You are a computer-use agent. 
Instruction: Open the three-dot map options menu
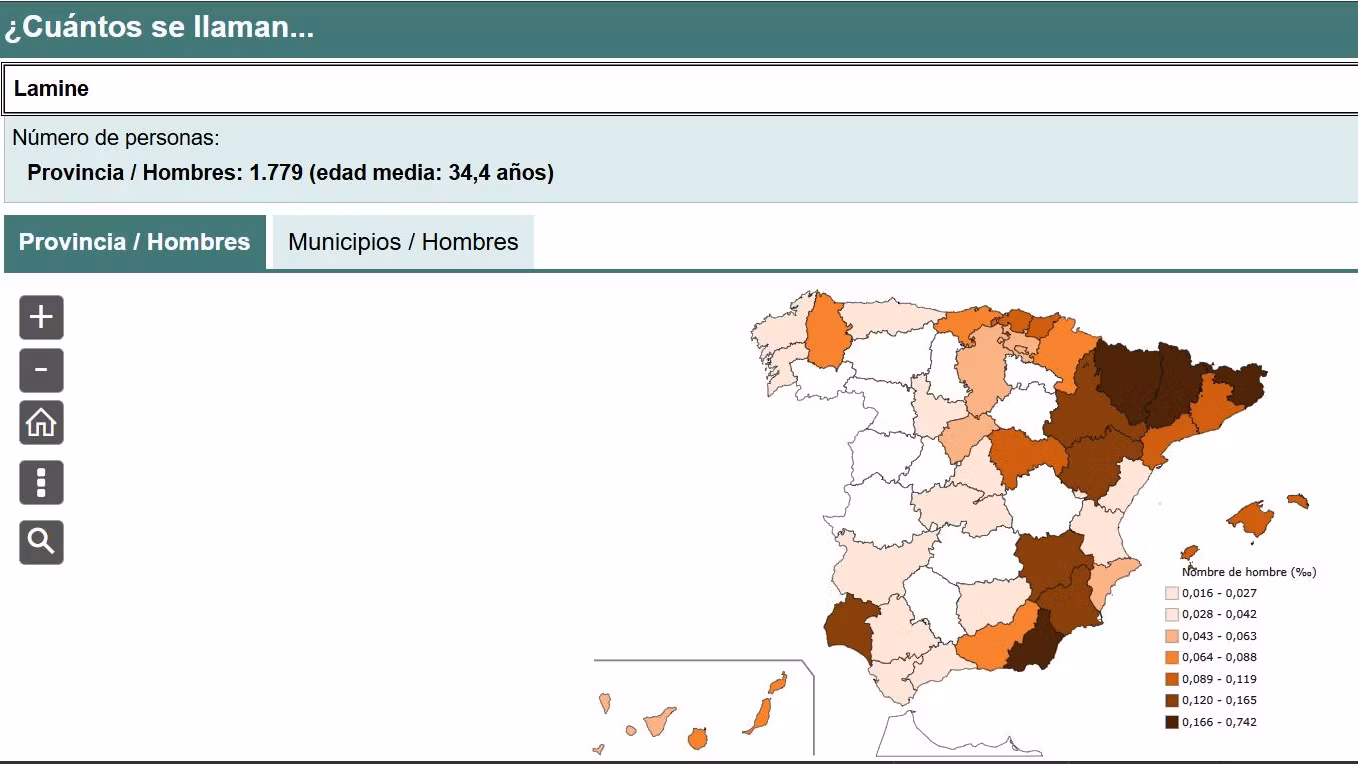pyautogui.click(x=41, y=483)
